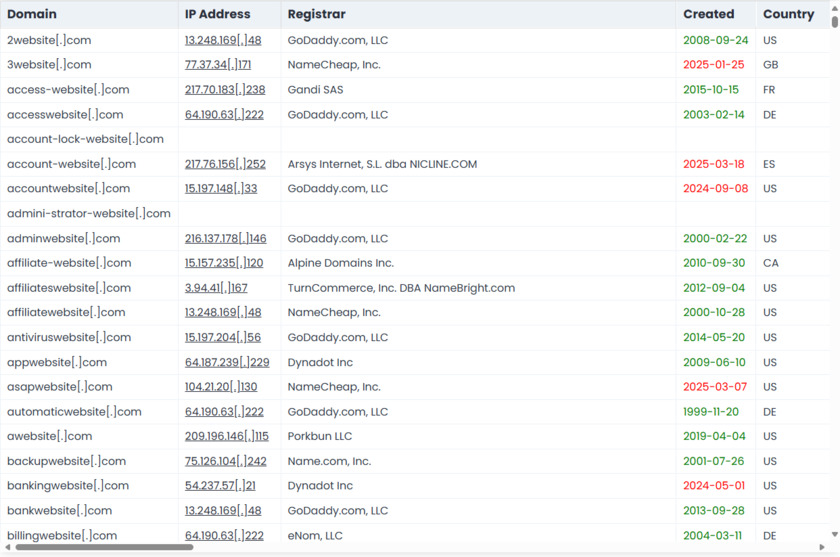Click the horizontal scrollbar thumb

(104, 547)
